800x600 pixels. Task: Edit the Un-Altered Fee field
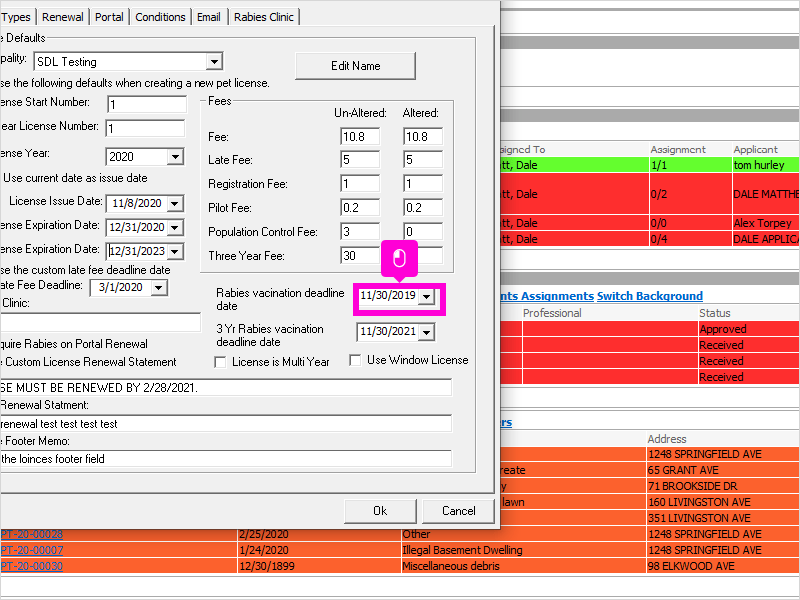[x=360, y=136]
